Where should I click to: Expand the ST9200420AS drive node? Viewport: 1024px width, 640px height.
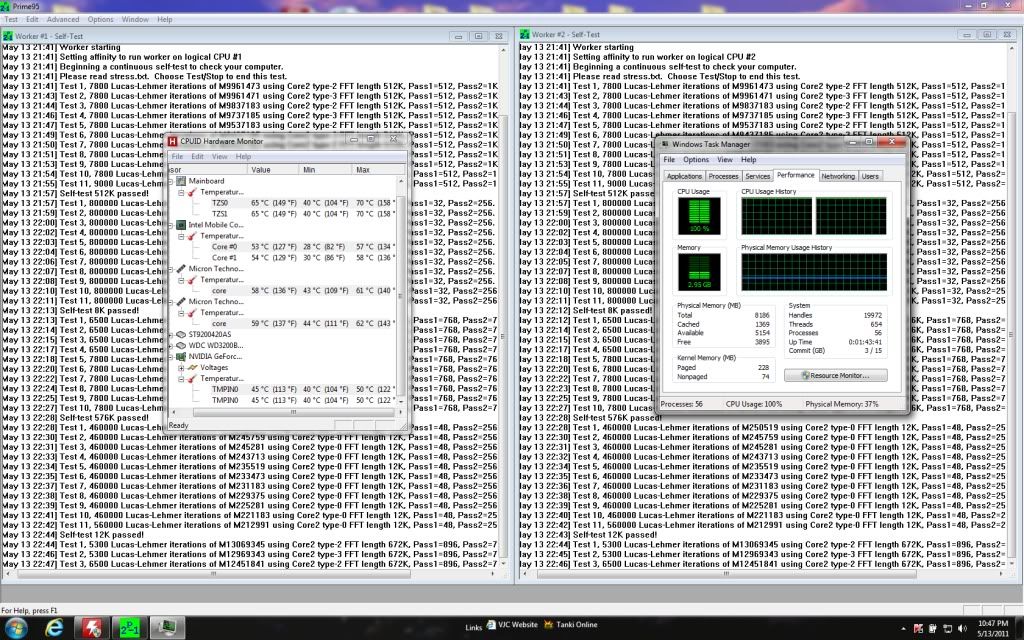pos(170,334)
